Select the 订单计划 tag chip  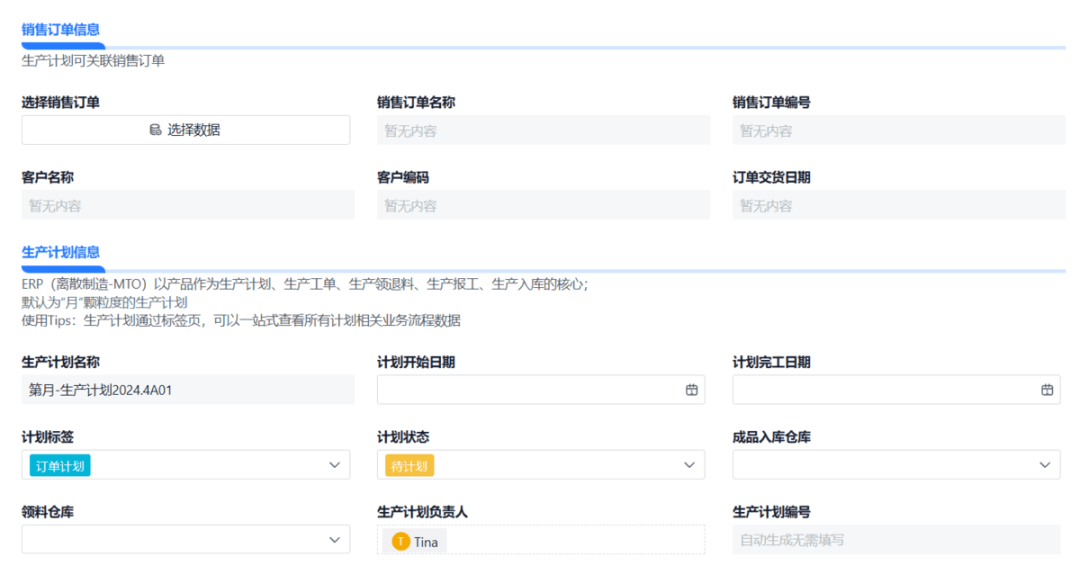pyautogui.click(x=62, y=466)
